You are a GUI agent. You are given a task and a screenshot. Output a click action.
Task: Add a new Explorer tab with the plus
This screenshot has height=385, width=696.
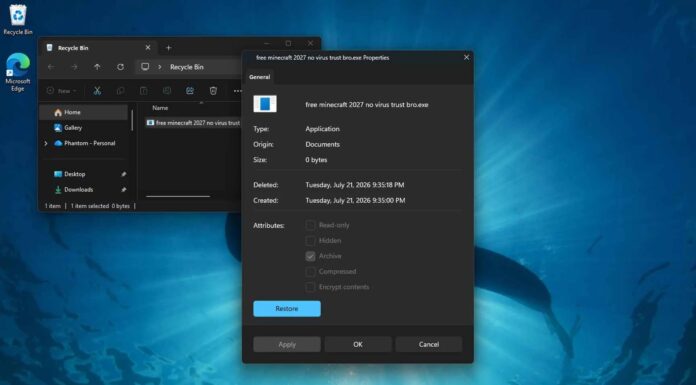(x=168, y=48)
